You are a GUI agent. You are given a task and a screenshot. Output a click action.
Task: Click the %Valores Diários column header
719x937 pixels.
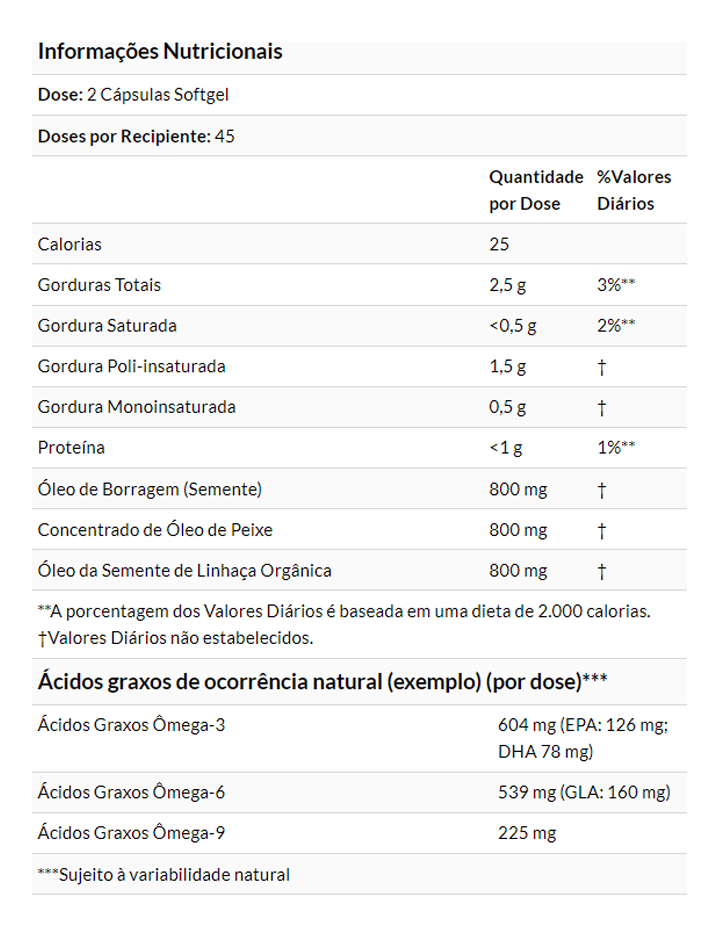(x=633, y=190)
